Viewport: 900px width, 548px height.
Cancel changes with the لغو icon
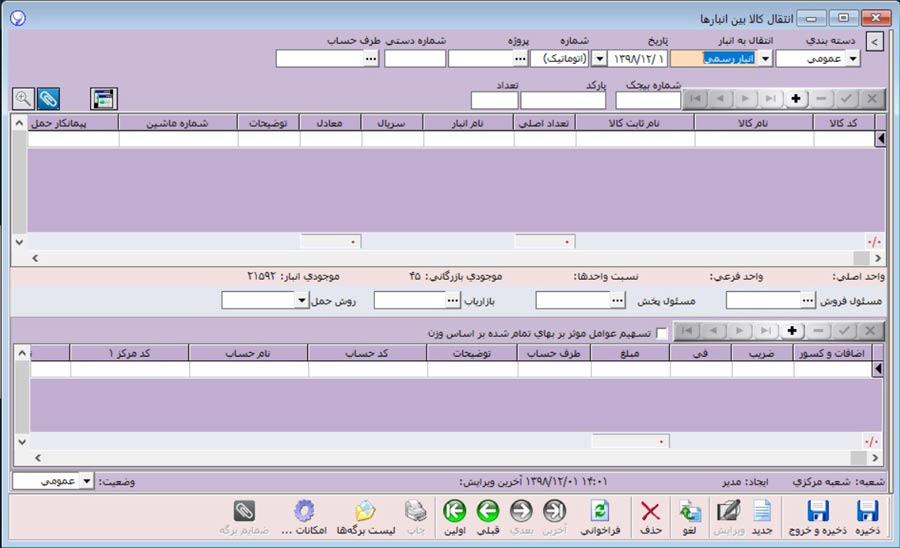coord(690,511)
